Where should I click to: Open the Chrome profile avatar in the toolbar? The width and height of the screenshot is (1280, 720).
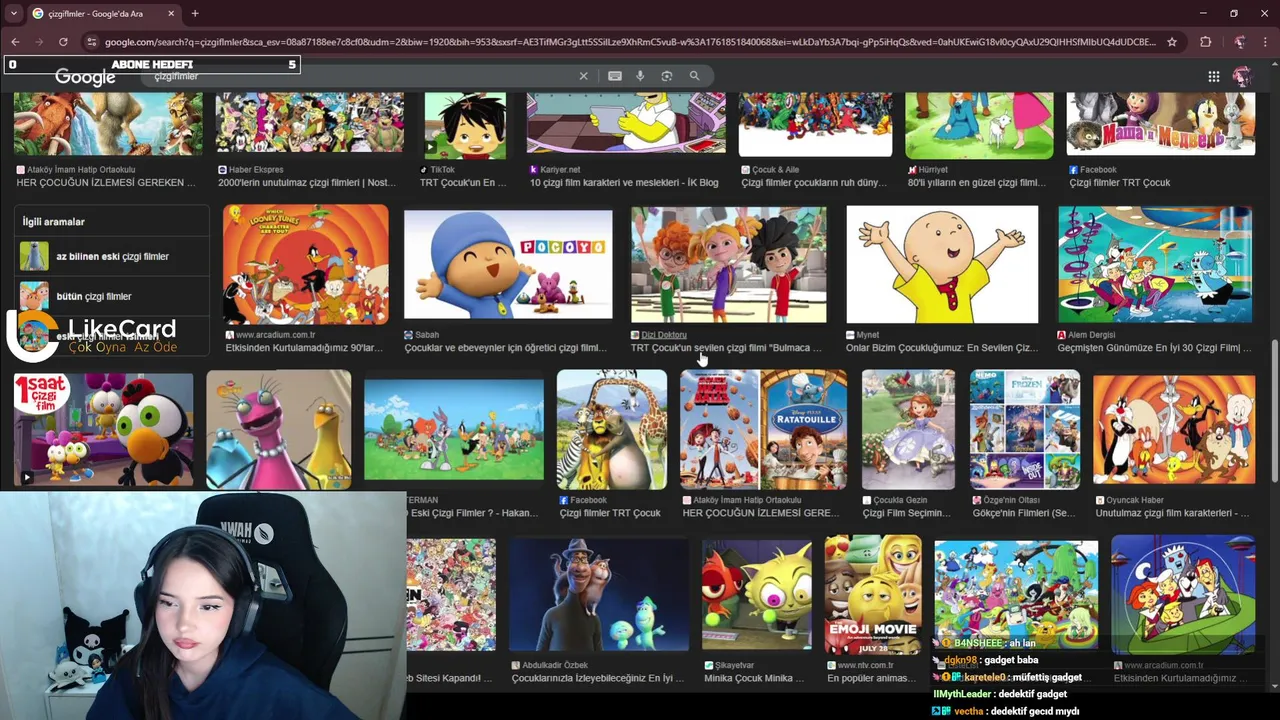click(1240, 42)
